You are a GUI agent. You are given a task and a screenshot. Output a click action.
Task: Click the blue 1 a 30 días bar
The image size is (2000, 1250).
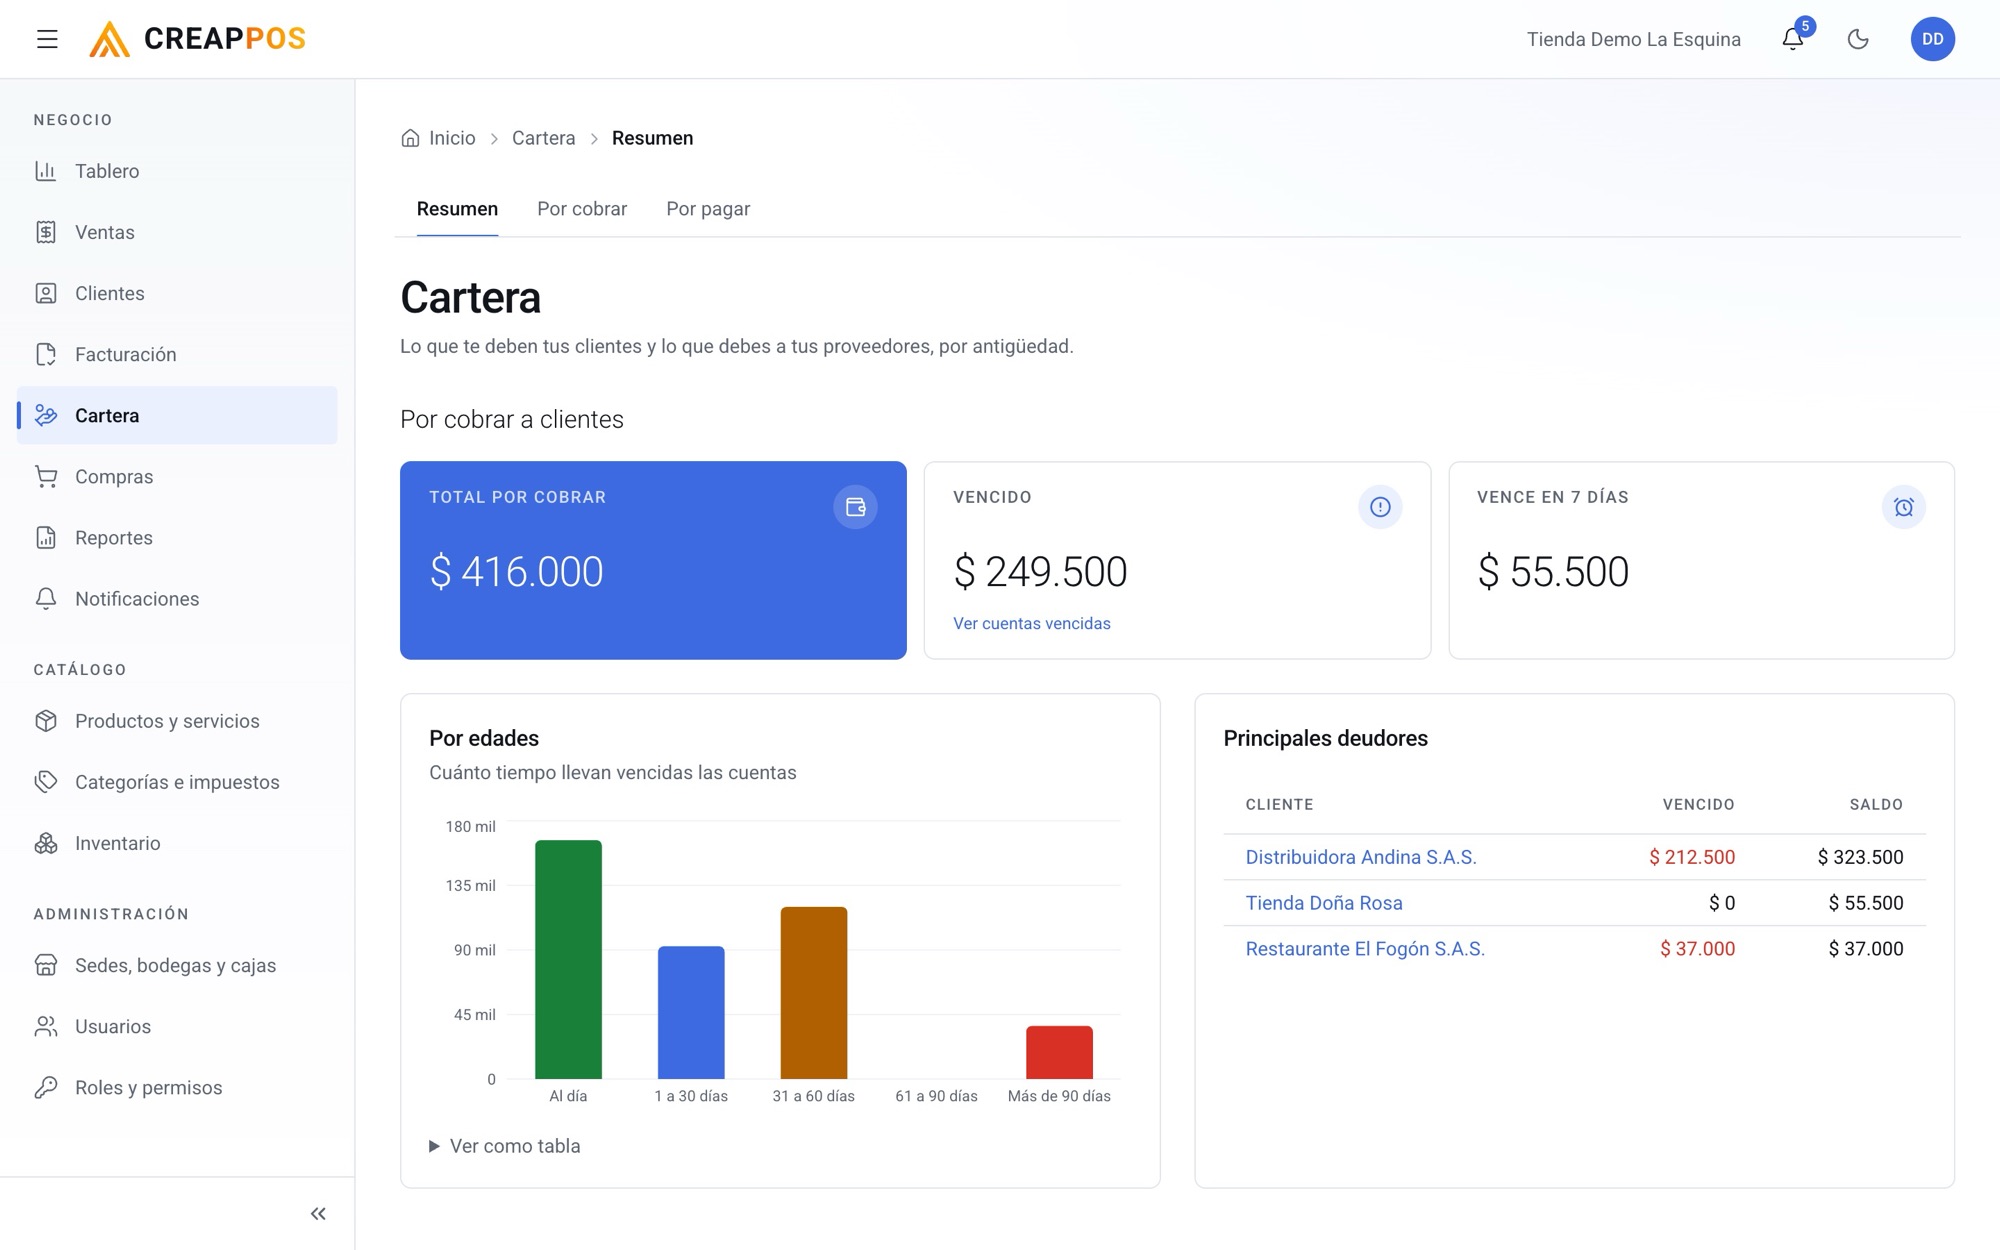pyautogui.click(x=691, y=1012)
